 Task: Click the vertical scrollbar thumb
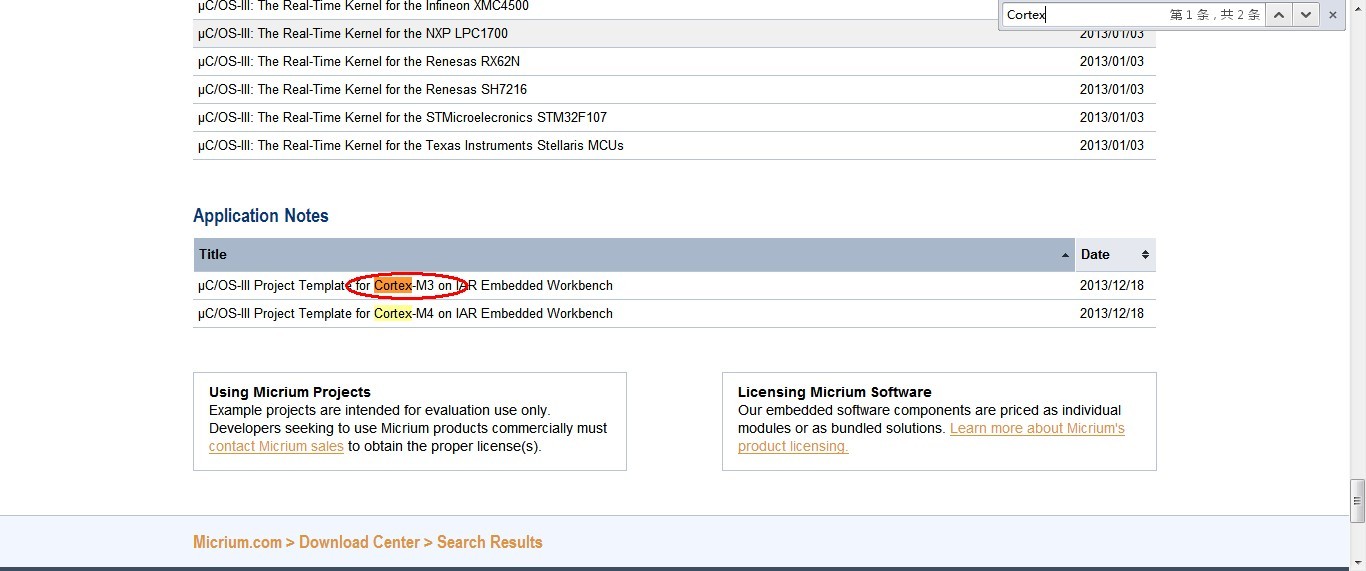tap(1357, 500)
